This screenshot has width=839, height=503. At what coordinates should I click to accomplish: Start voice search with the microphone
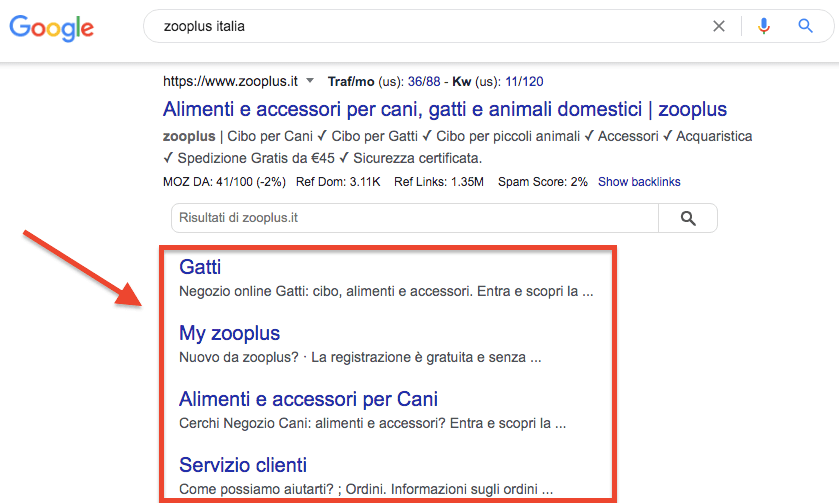coord(764,27)
